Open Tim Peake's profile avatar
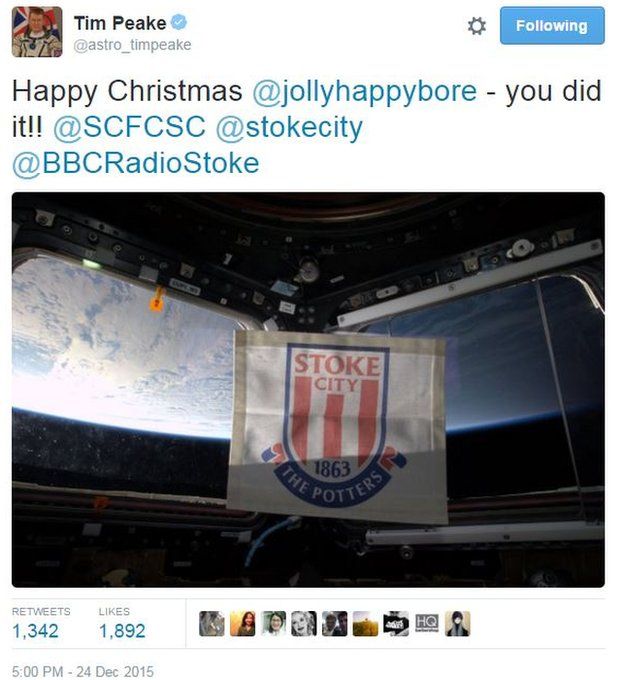Image resolution: width=624 pixels, height=680 pixels. point(37,32)
